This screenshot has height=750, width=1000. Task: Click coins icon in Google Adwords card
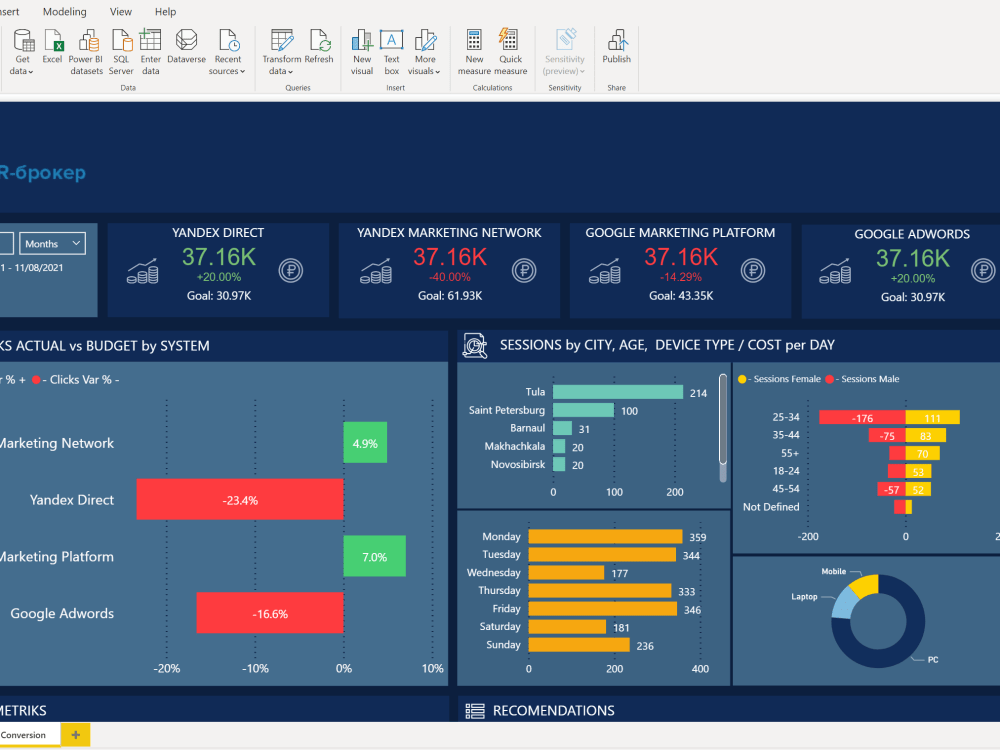tap(835, 271)
